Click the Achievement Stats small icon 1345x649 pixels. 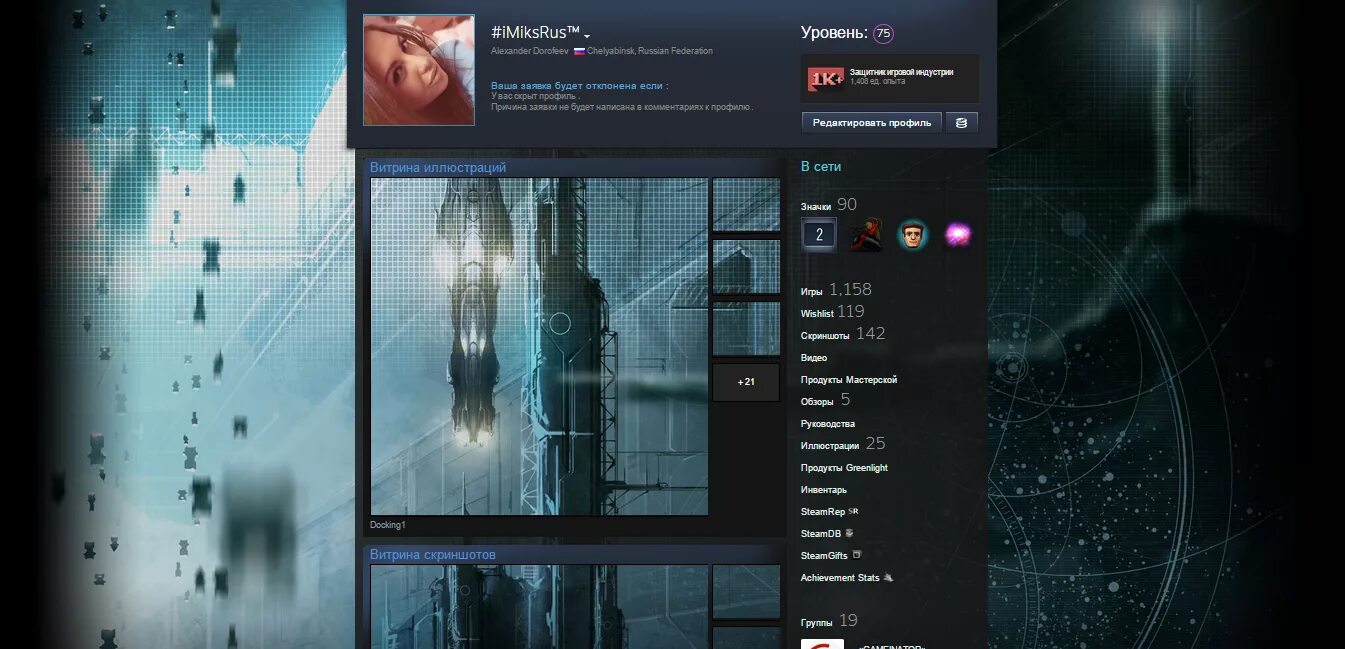888,577
